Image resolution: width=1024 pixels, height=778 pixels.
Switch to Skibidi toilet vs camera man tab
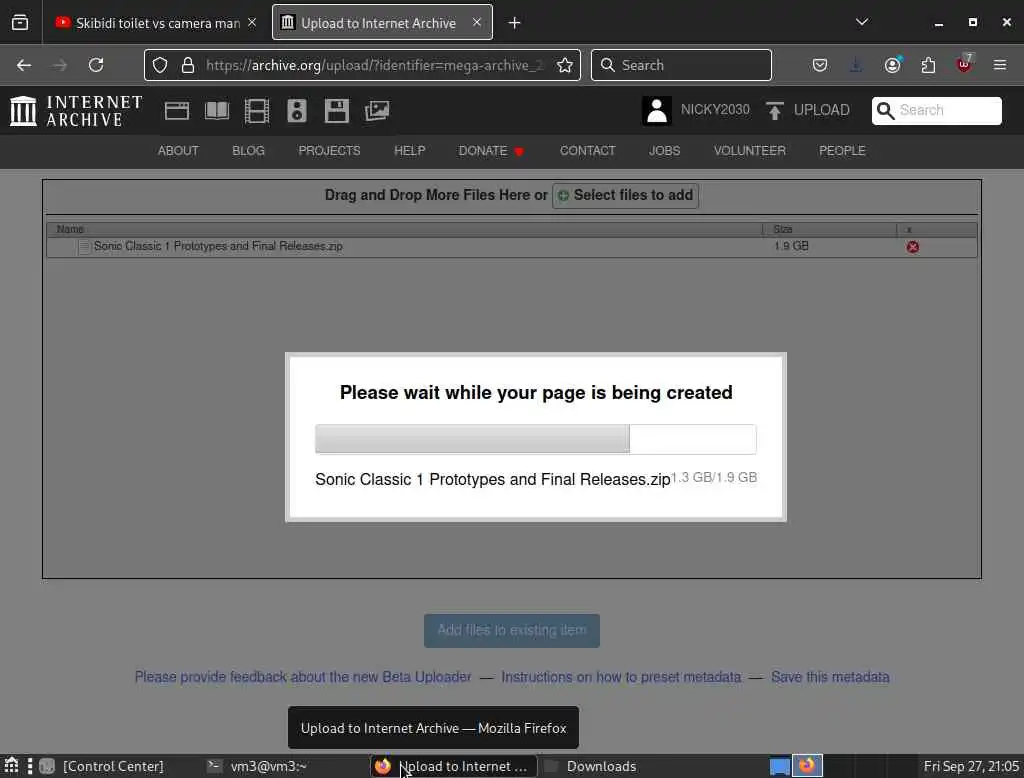(155, 23)
